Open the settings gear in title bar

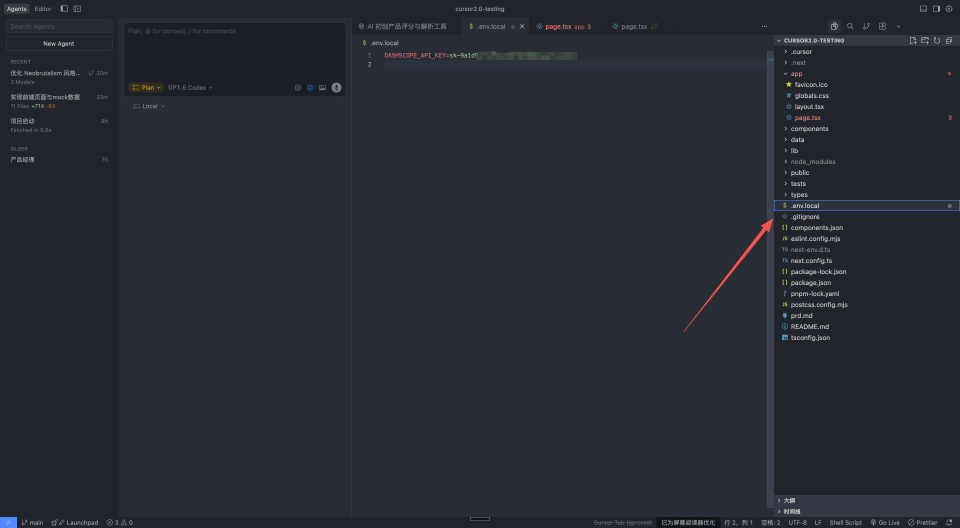[x=949, y=8]
